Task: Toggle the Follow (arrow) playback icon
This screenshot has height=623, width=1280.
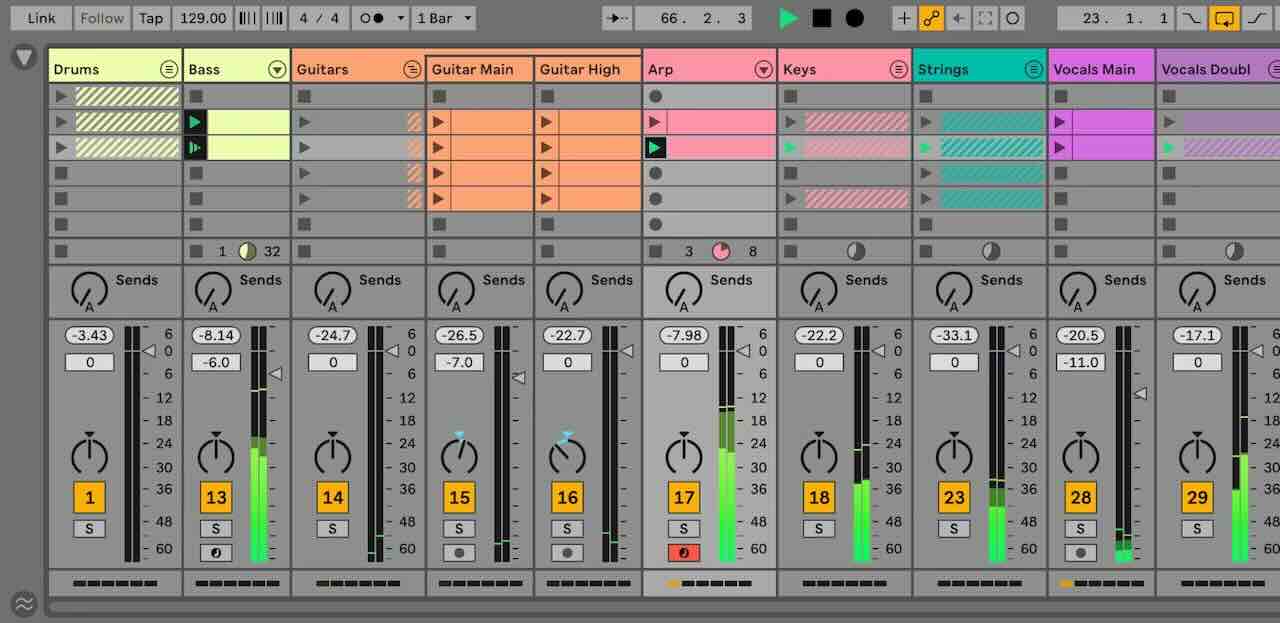Action: 617,18
